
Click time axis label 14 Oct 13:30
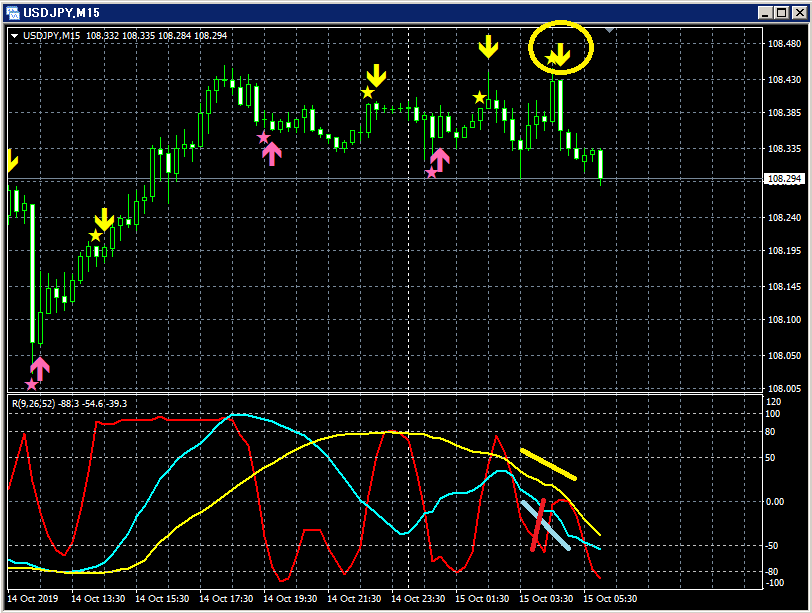[x=98, y=599]
